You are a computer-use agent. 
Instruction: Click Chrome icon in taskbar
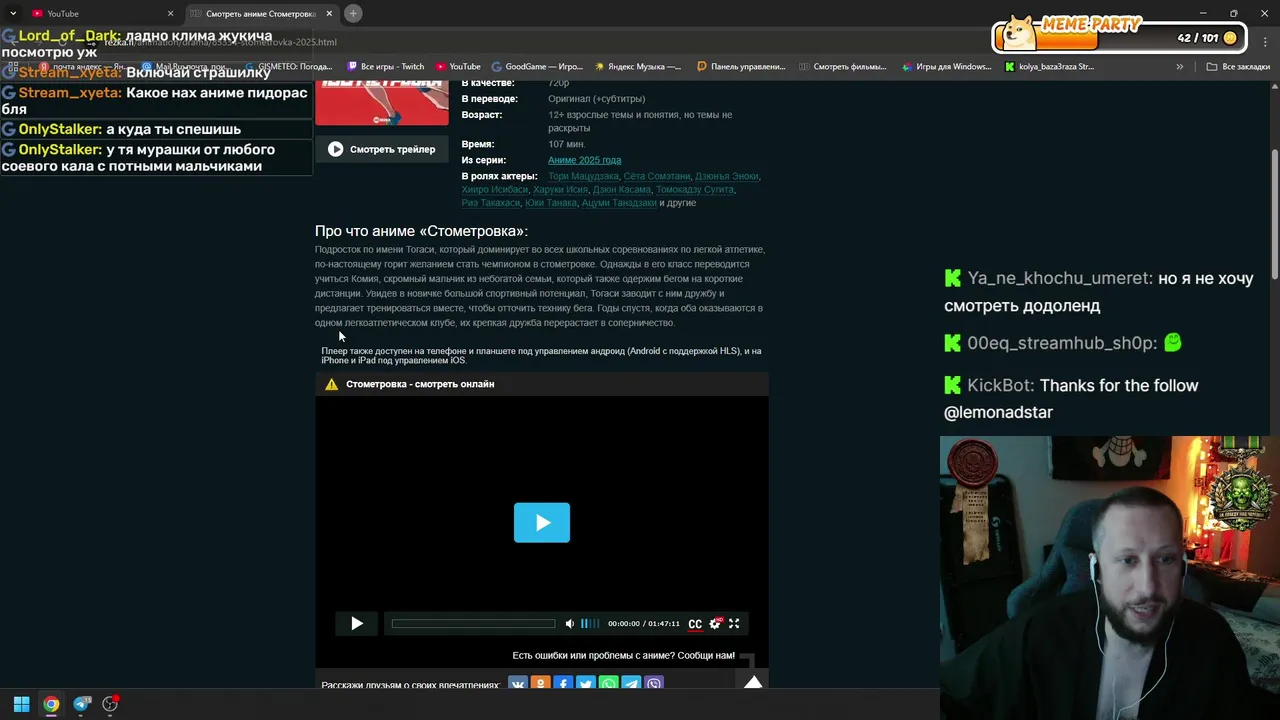click(x=51, y=704)
